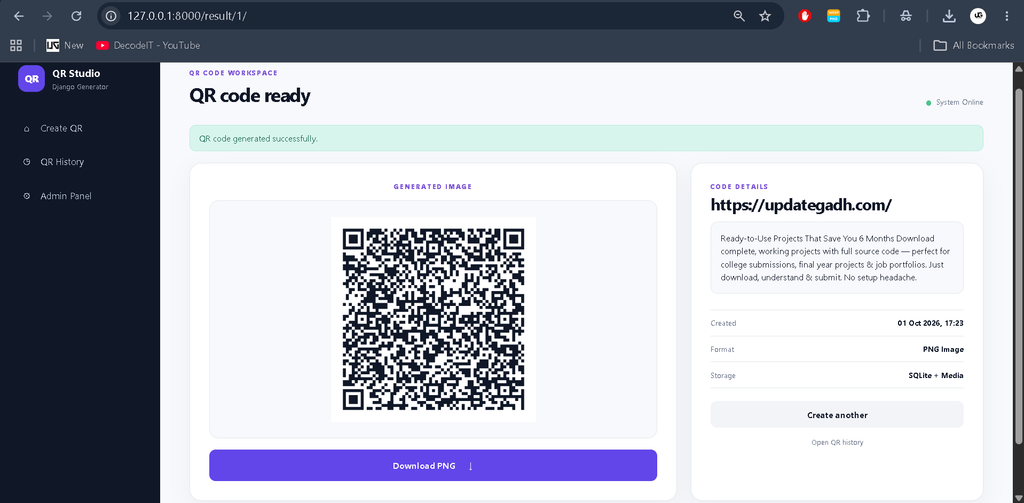This screenshot has height=503, width=1024.
Task: Open QR History in sidebar
Action: tap(62, 162)
